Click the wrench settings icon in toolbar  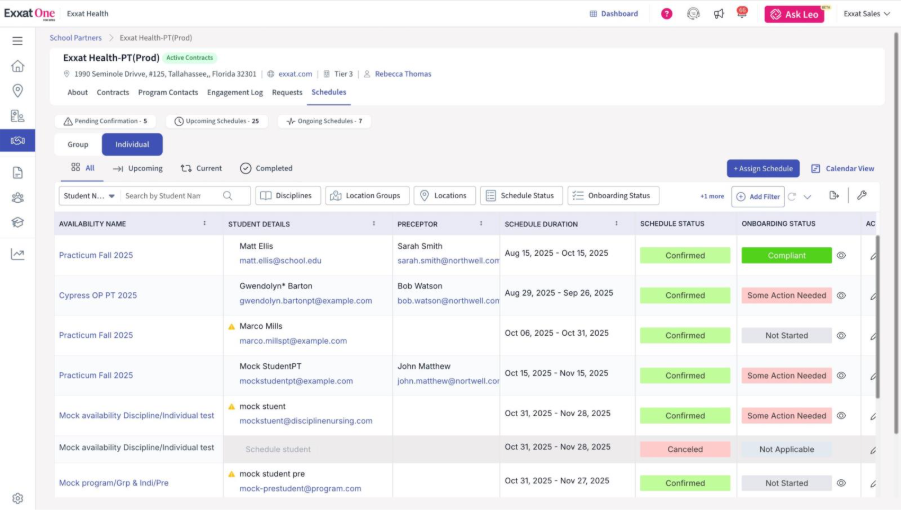coord(862,196)
